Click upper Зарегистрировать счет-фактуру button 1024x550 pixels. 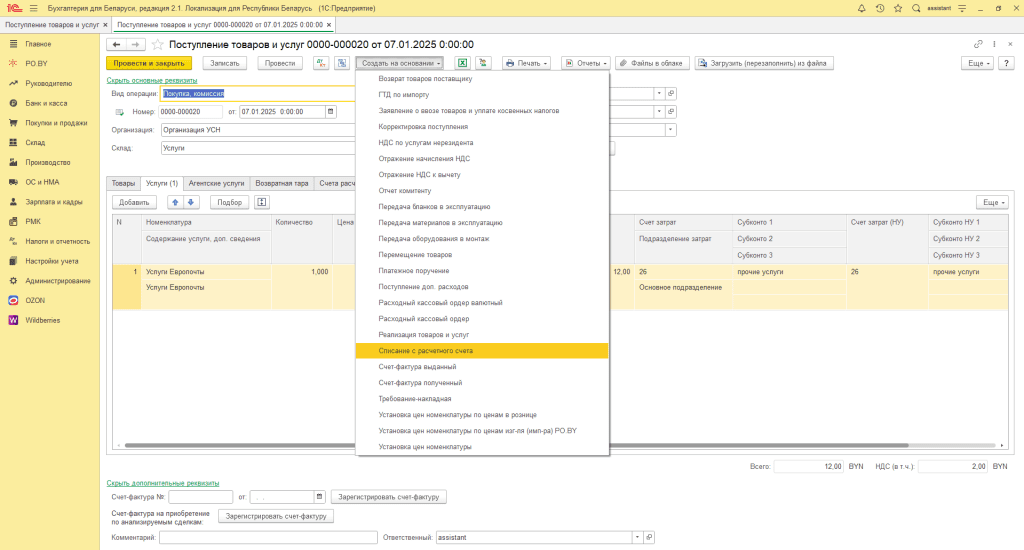[389, 497]
